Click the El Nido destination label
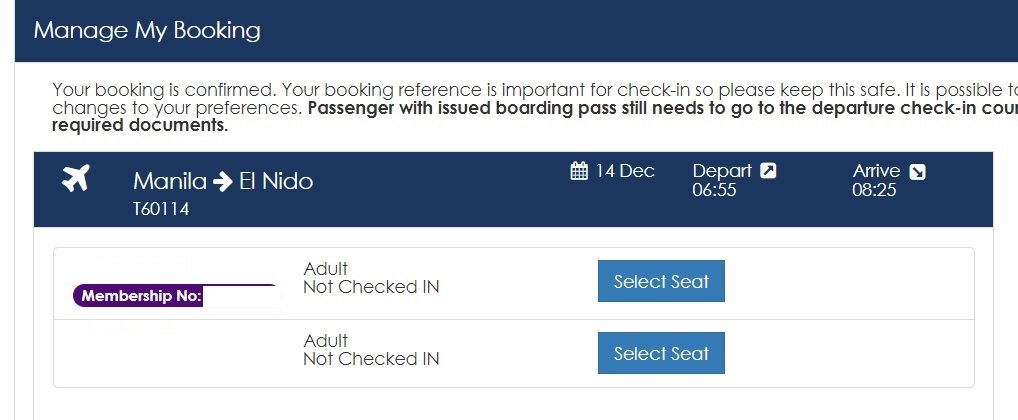Image resolution: width=1018 pixels, height=420 pixels. point(276,181)
